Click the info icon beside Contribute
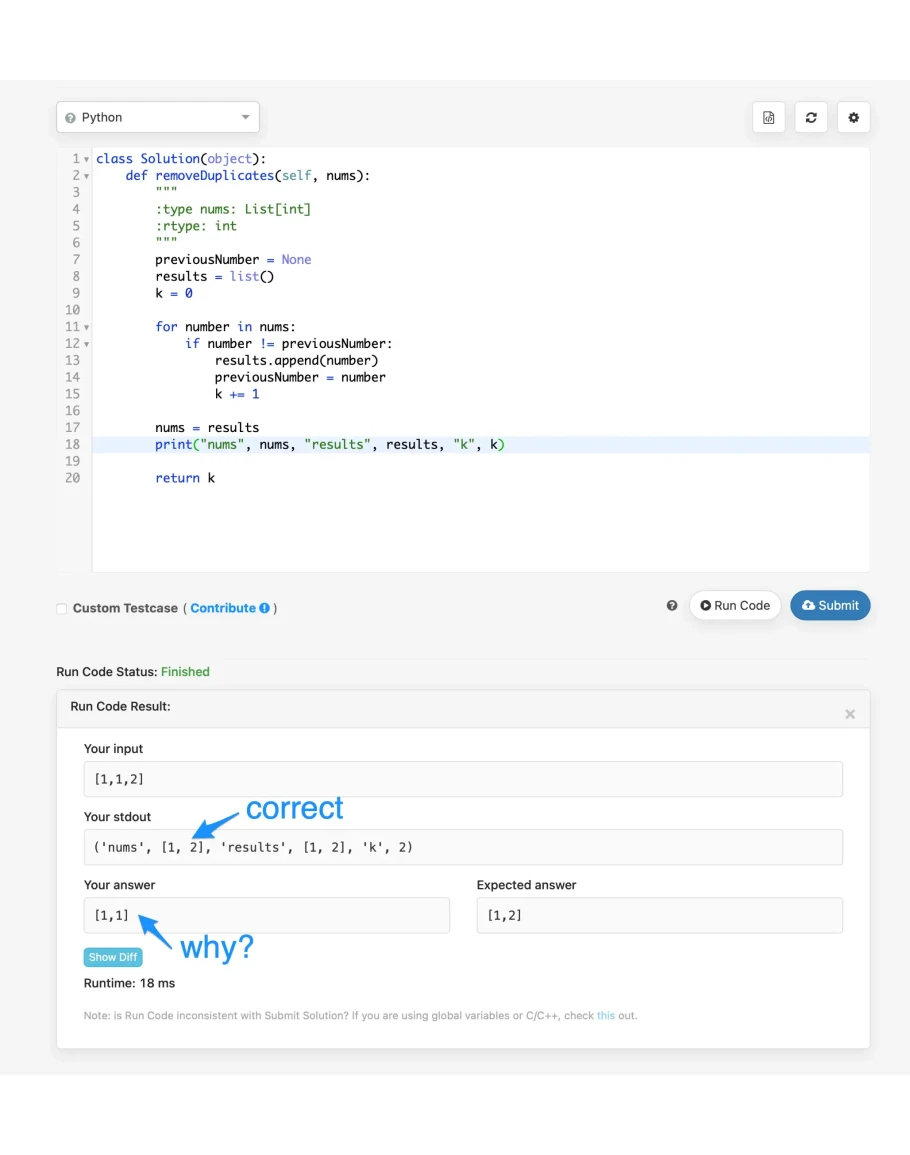910x1155 pixels. tap(265, 608)
